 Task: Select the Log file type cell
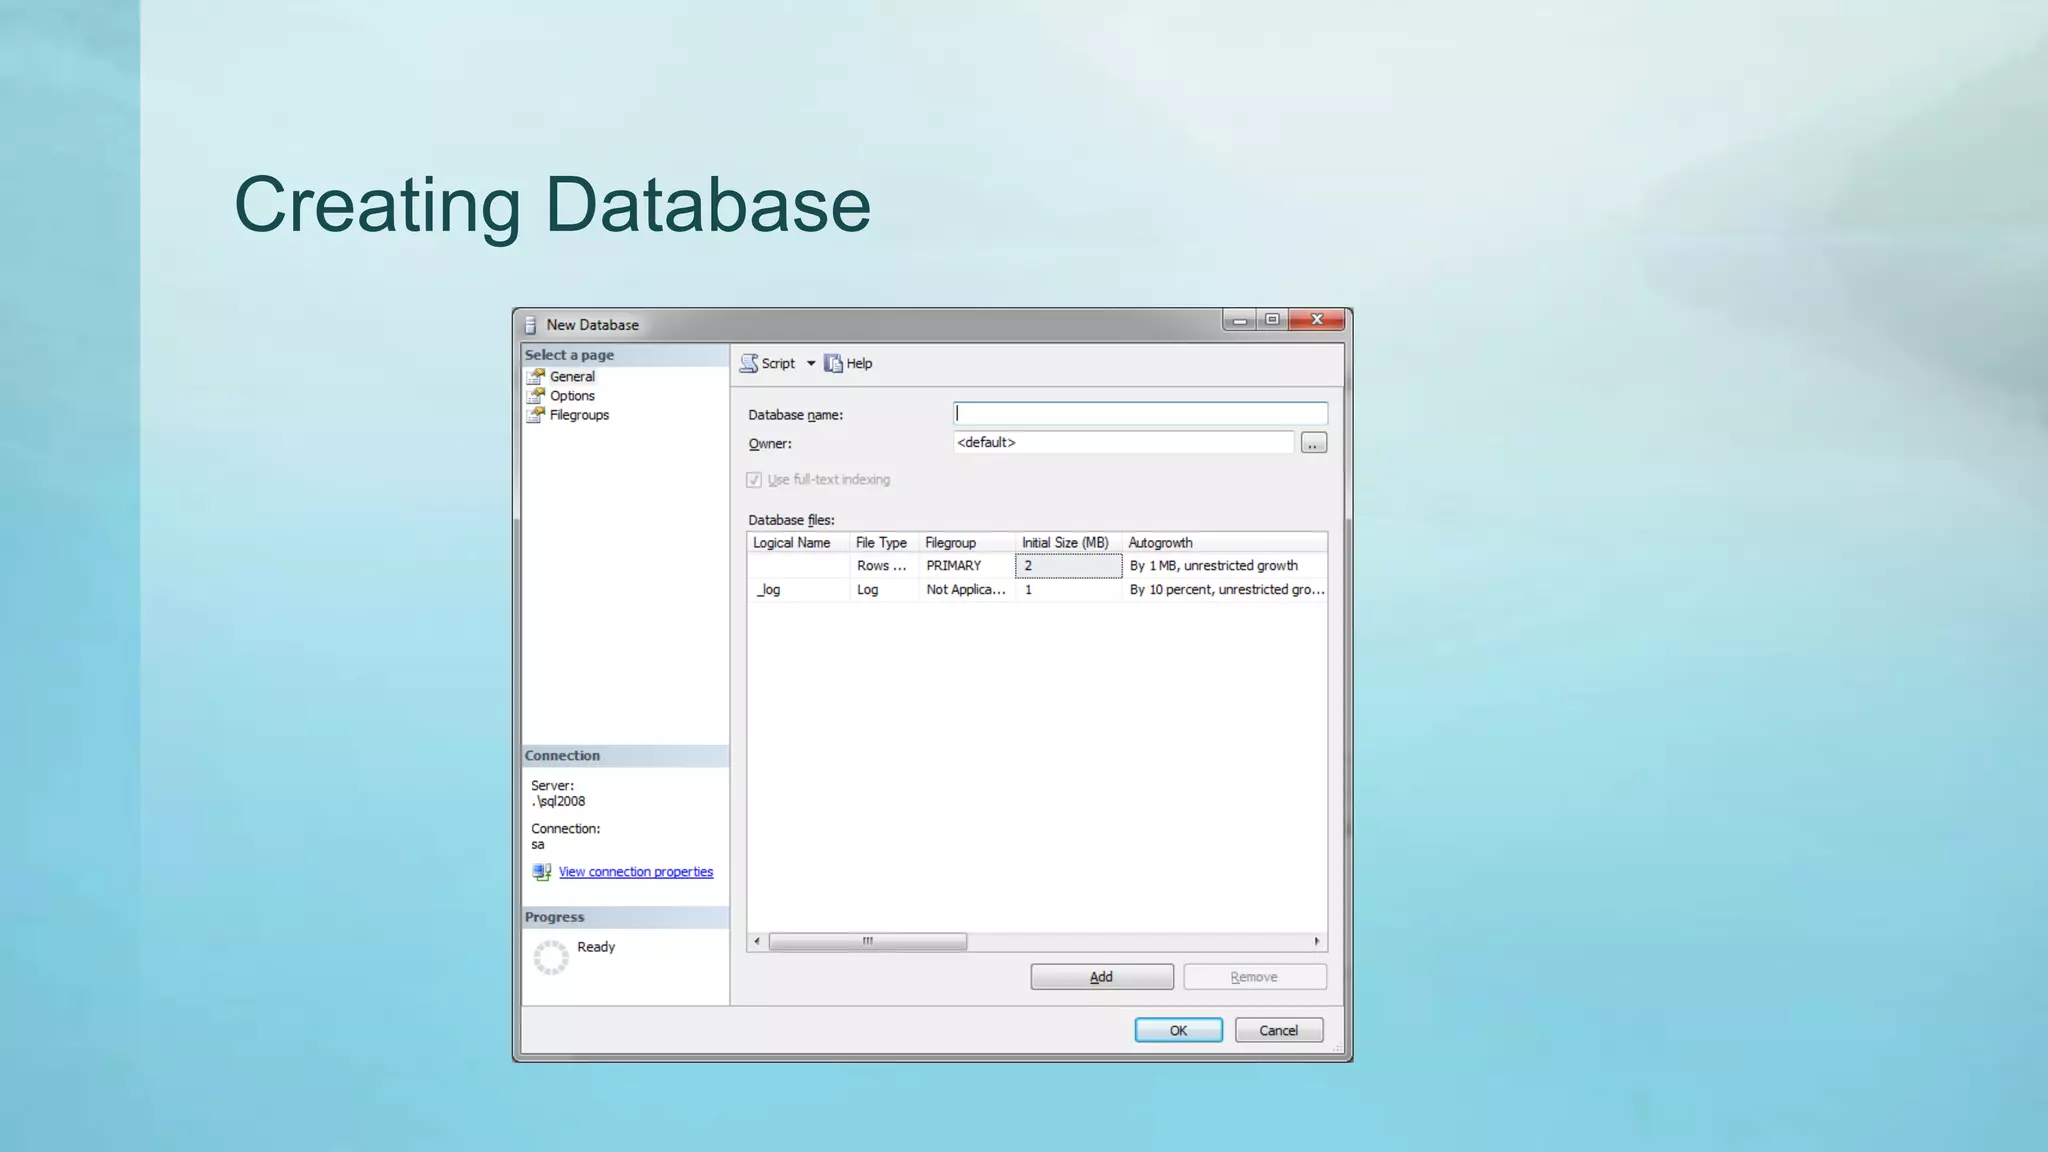coord(884,590)
